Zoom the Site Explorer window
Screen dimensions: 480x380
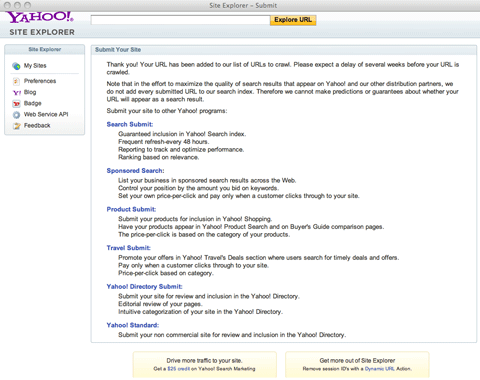27,5
